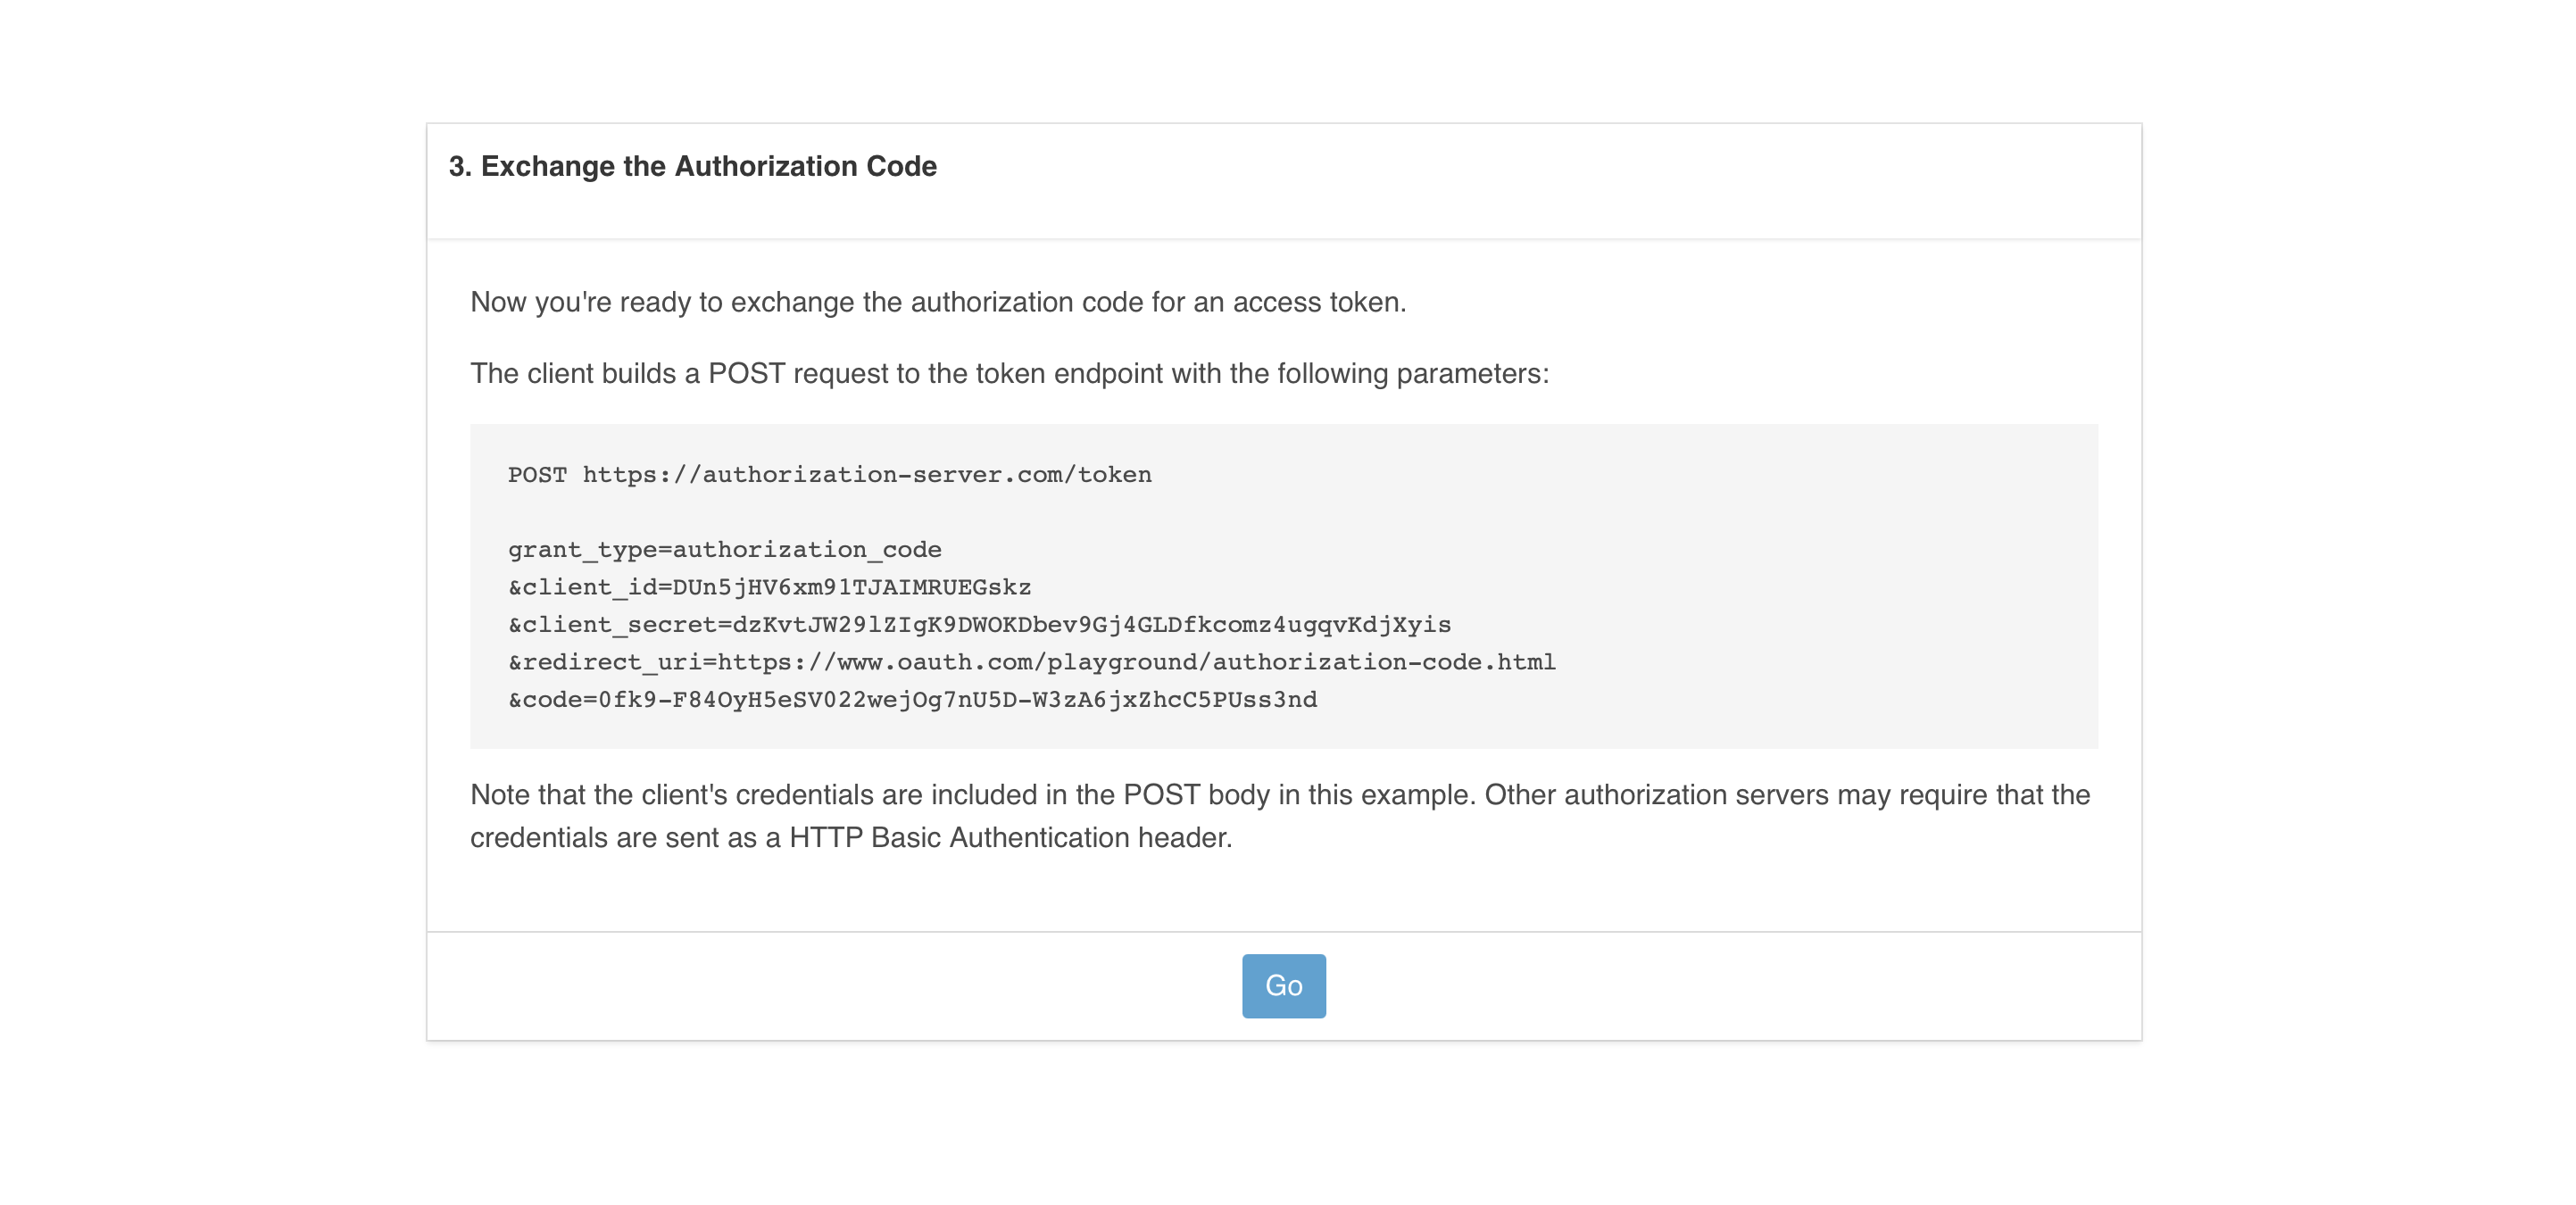Click the 'Now you're ready to exchange' sentence
Viewport: 2576px width, 1205px height.
click(937, 302)
